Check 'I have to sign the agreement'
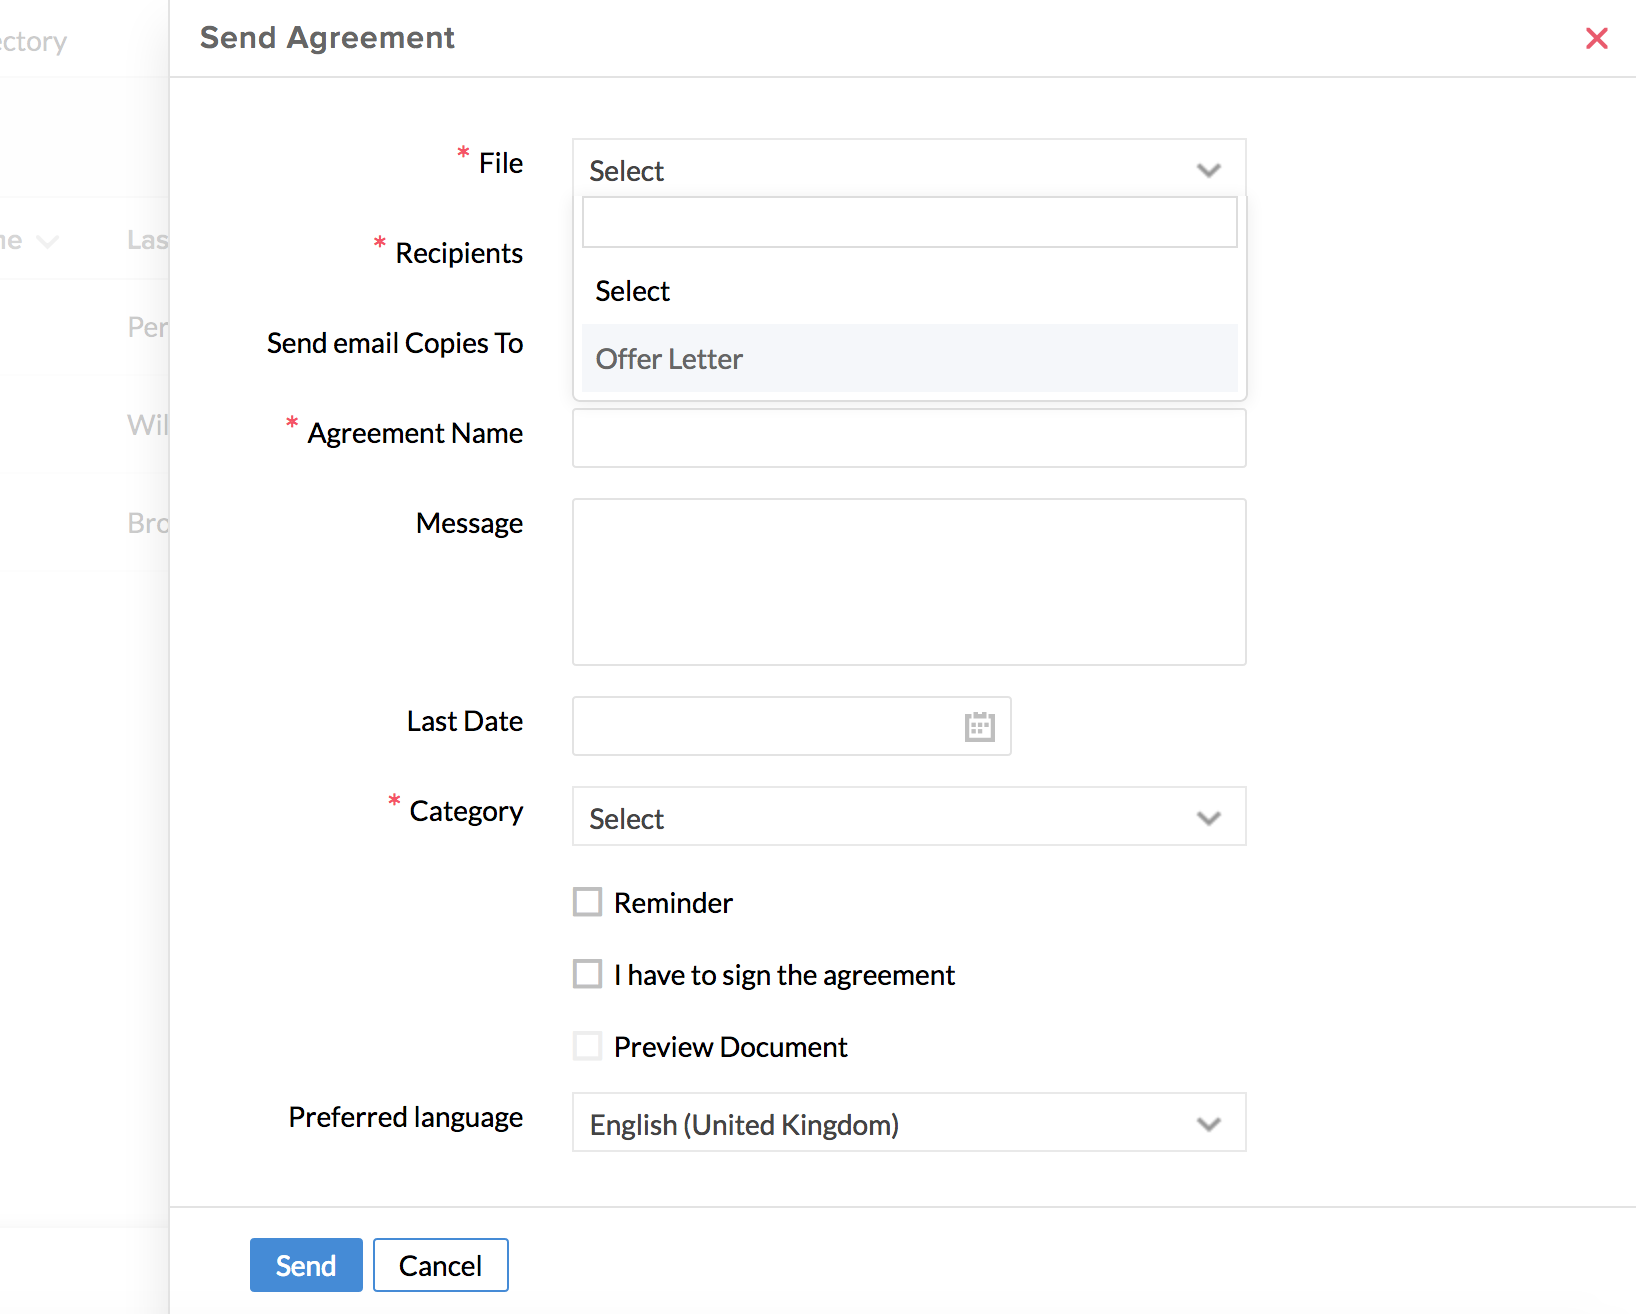The width and height of the screenshot is (1636, 1314). [x=588, y=974]
